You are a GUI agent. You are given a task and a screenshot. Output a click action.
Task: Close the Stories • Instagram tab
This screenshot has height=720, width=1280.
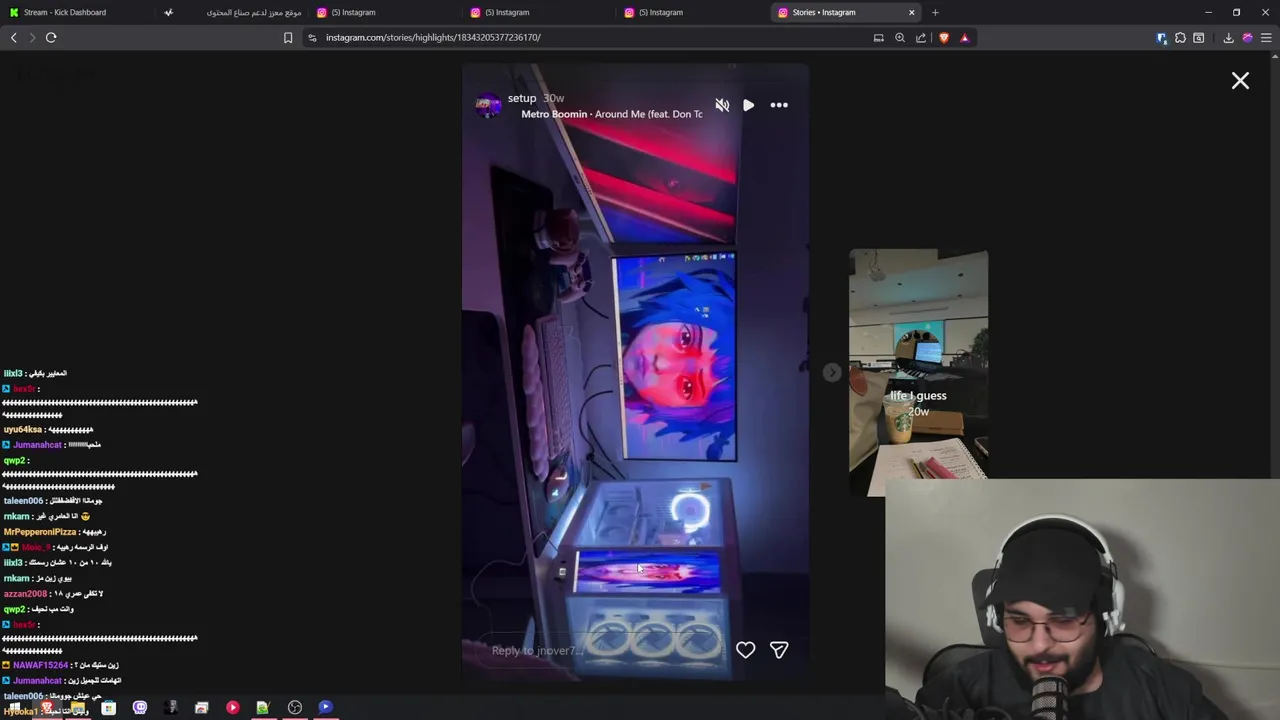911,12
